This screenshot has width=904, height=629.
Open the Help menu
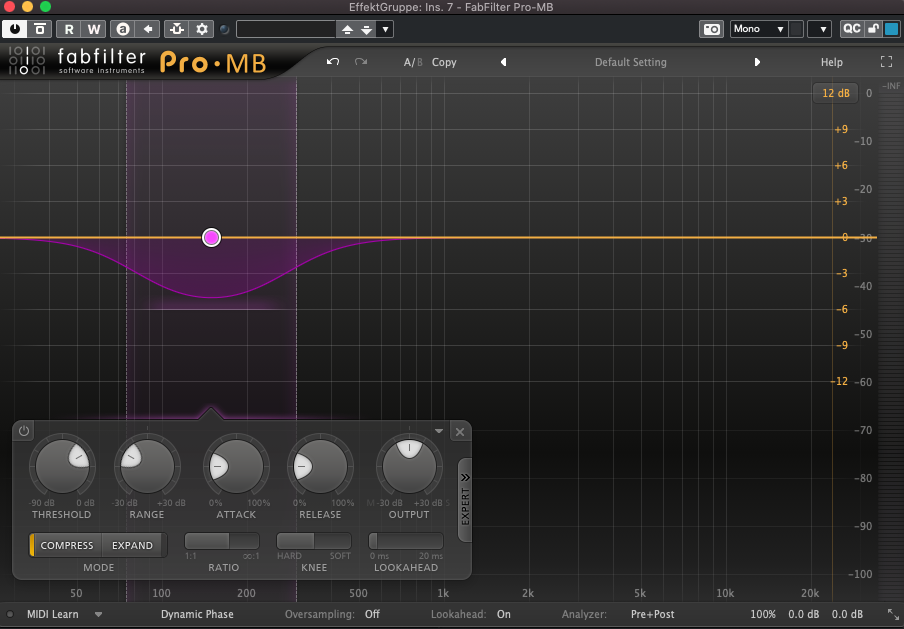pyautogui.click(x=831, y=62)
